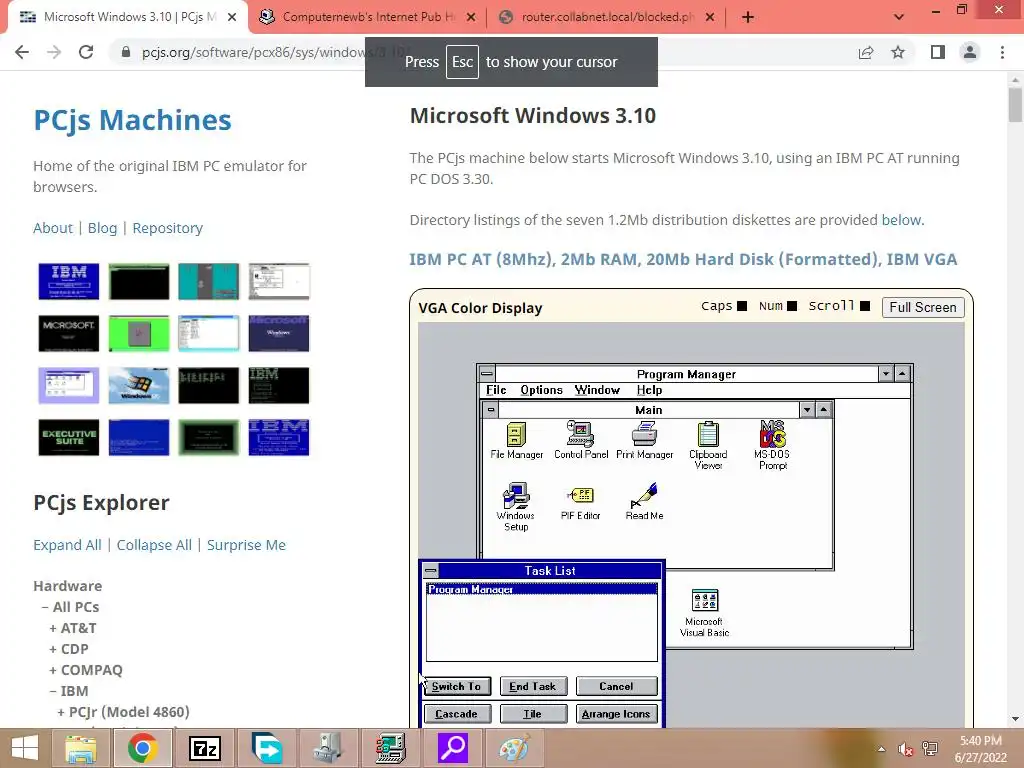Open the purple magnifier taskbar app
Viewport: 1024px width, 768px height.
453,748
